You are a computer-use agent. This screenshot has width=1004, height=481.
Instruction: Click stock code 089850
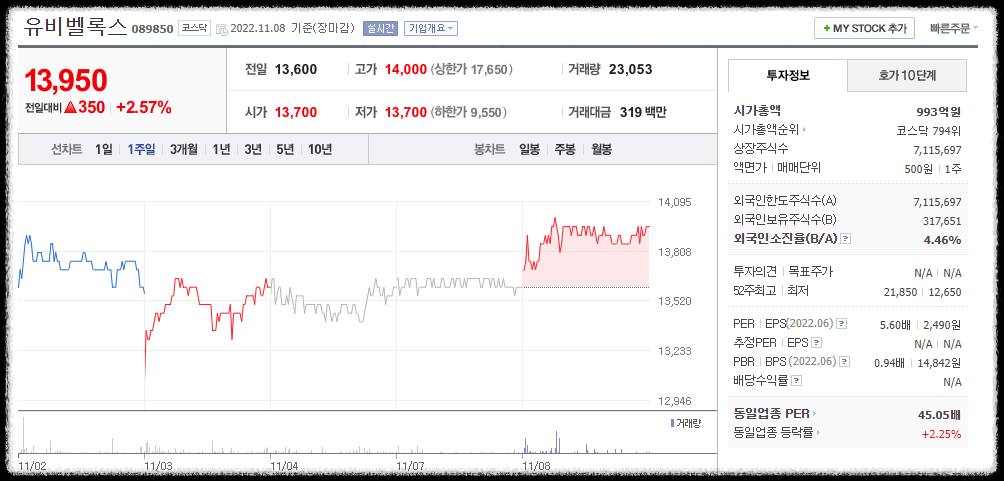point(152,29)
